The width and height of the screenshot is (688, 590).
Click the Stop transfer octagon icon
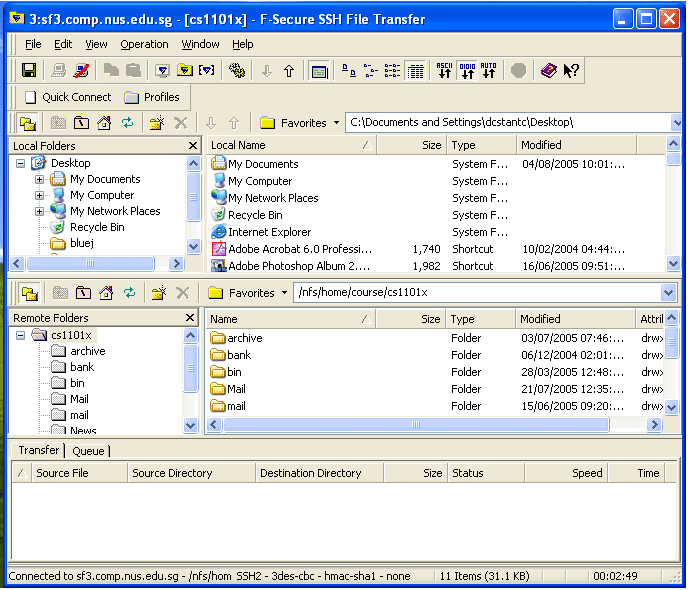(x=518, y=71)
